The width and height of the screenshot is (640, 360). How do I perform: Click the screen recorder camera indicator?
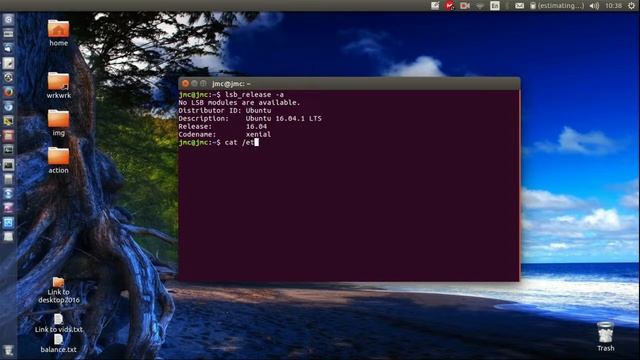[464, 6]
